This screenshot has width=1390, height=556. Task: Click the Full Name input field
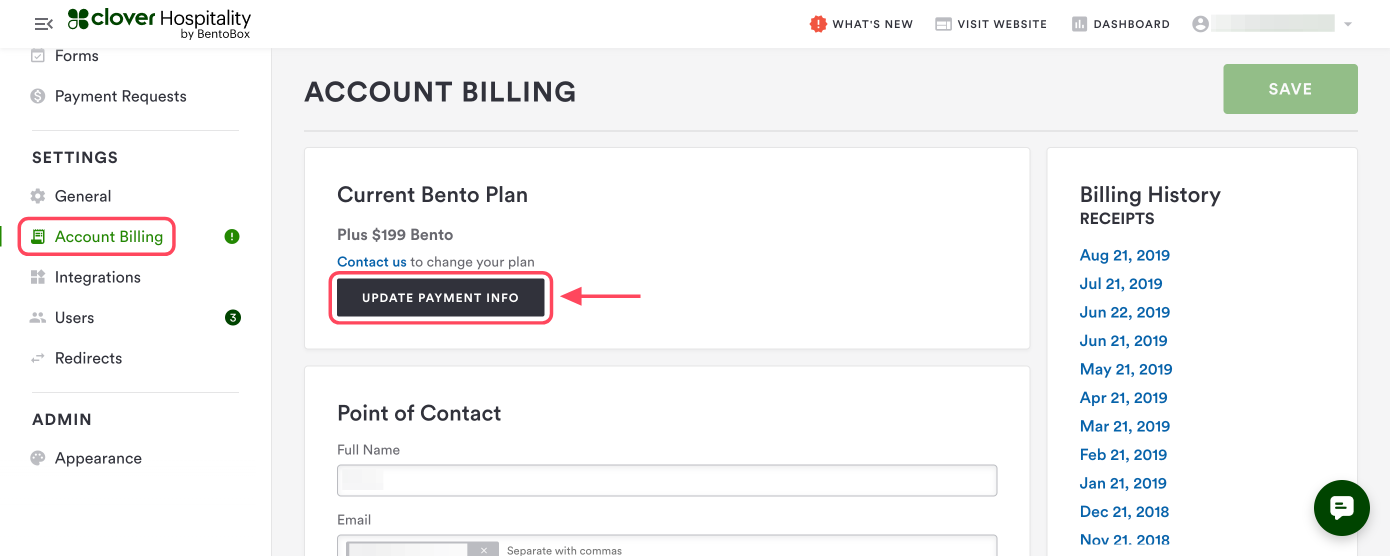(667, 480)
